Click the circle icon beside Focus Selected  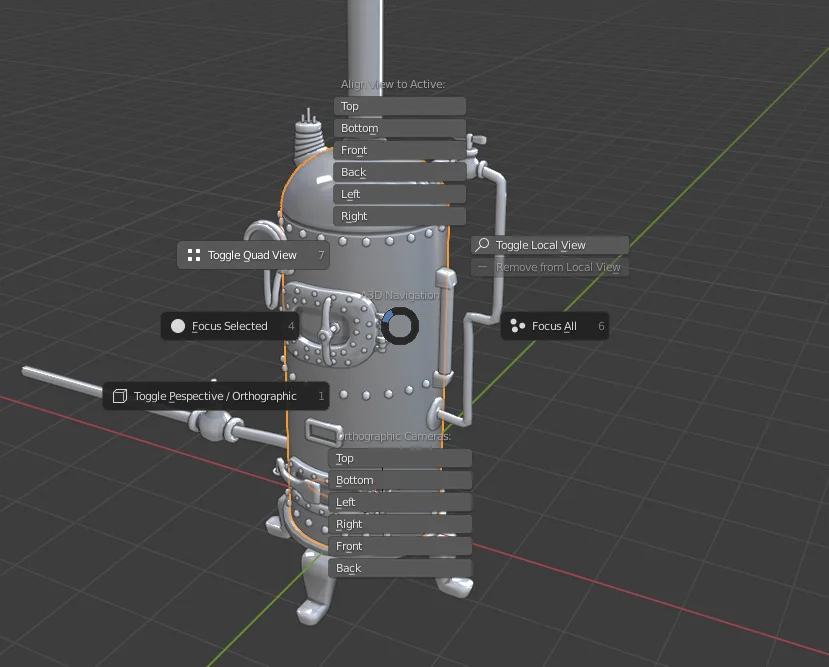(177, 325)
